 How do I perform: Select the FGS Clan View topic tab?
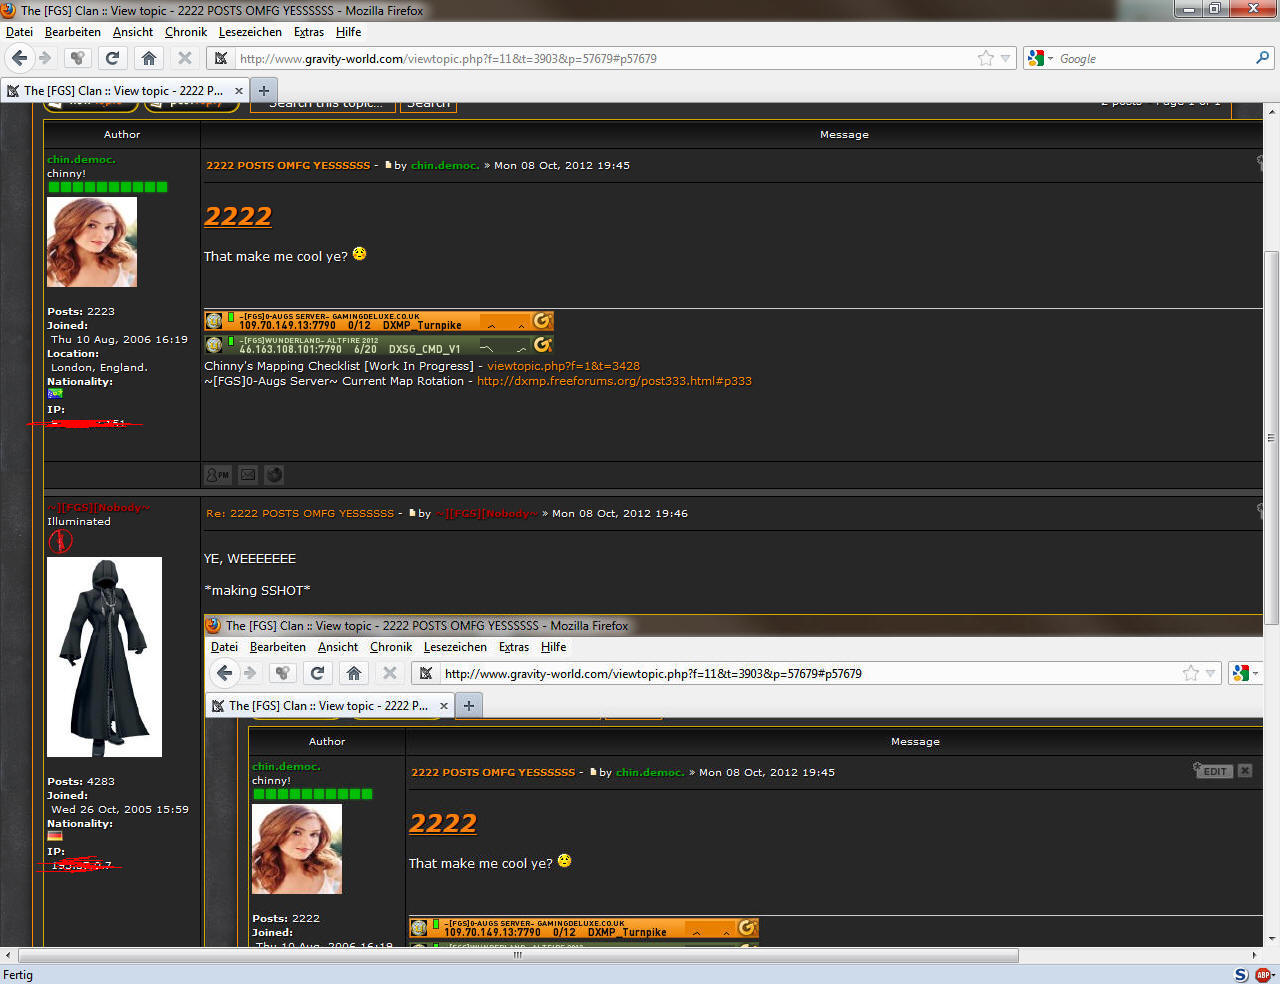click(x=123, y=90)
